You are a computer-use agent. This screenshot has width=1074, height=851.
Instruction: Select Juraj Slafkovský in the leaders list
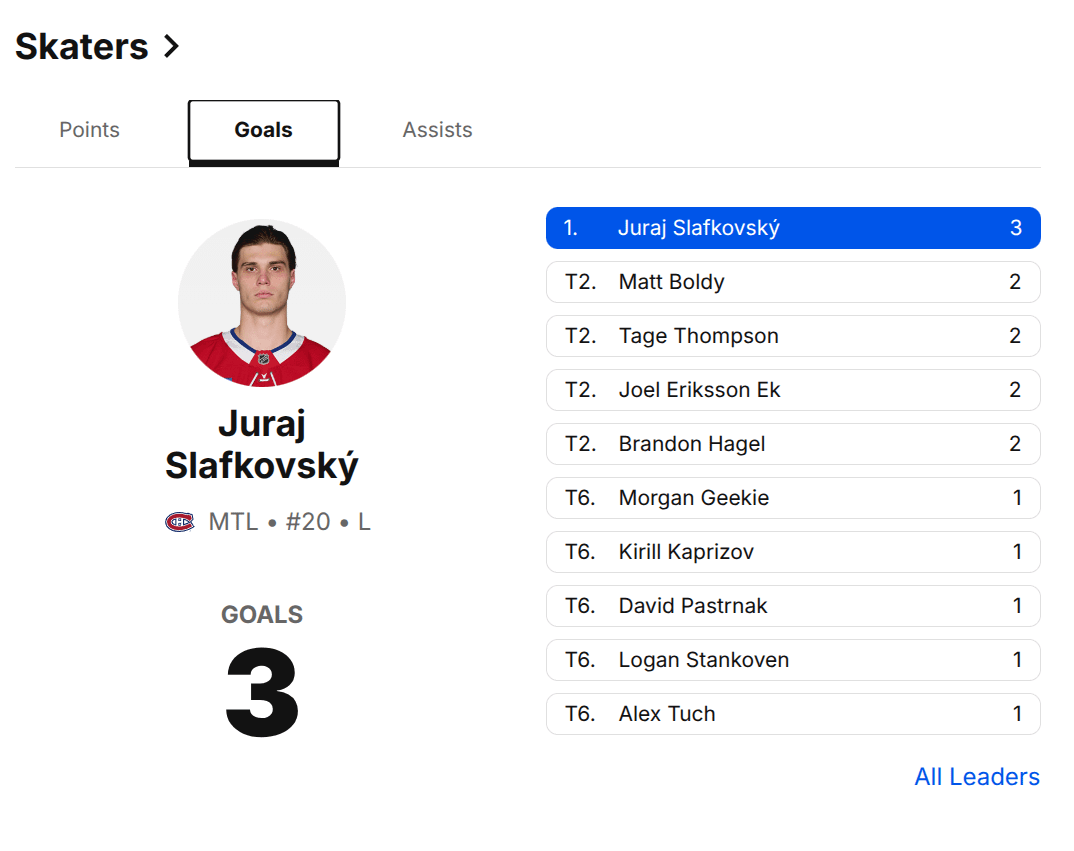point(793,228)
